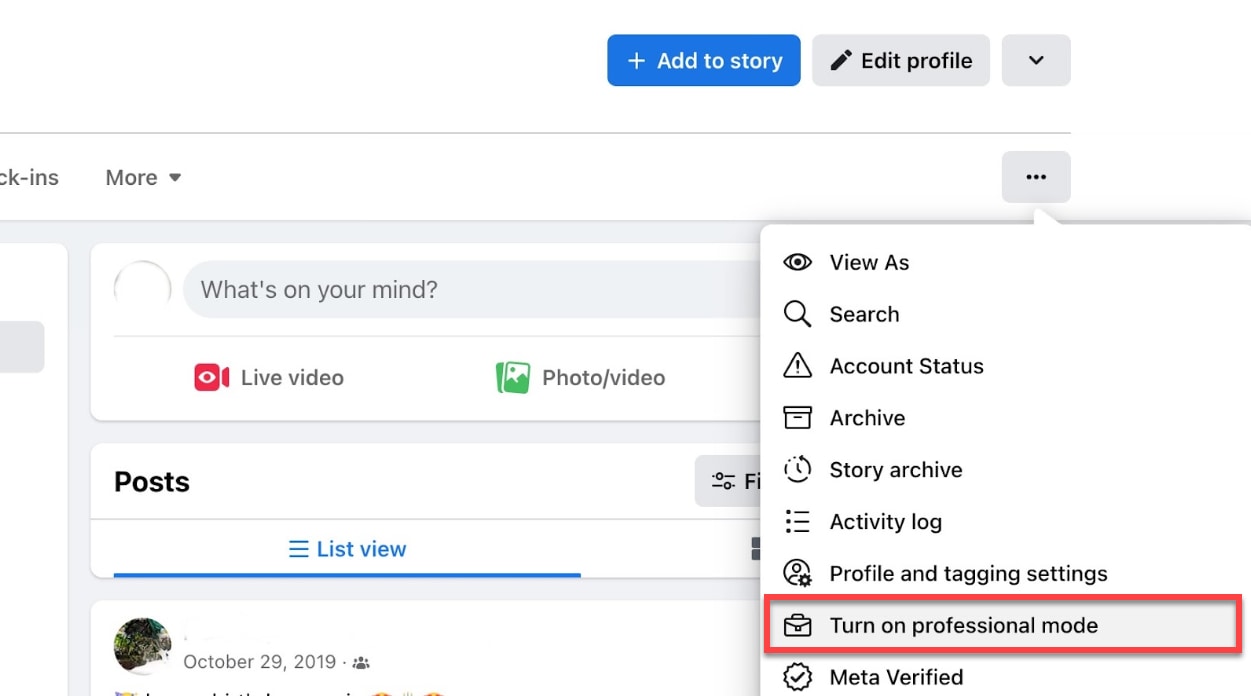The height and width of the screenshot is (696, 1251).
Task: Click the View As eye icon
Action: pos(797,262)
